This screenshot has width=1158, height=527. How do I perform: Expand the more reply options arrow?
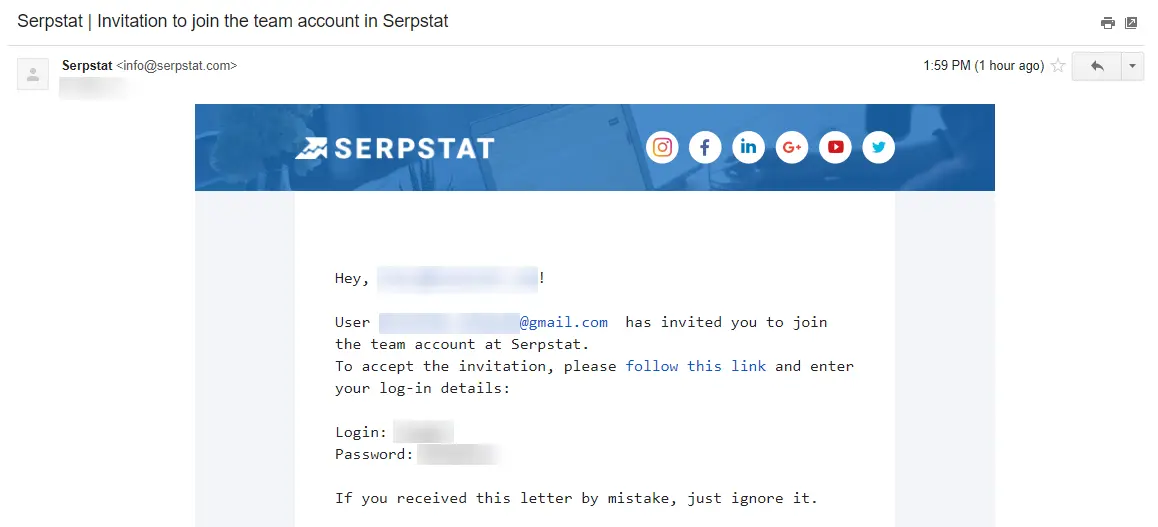pos(1132,66)
